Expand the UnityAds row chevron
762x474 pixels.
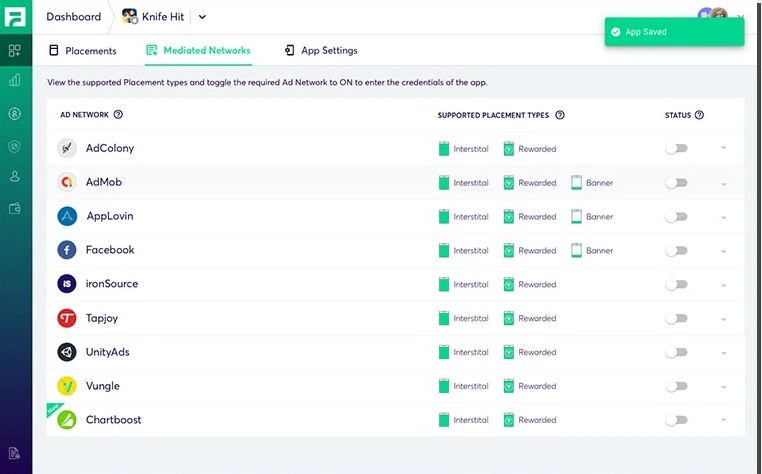tap(724, 353)
